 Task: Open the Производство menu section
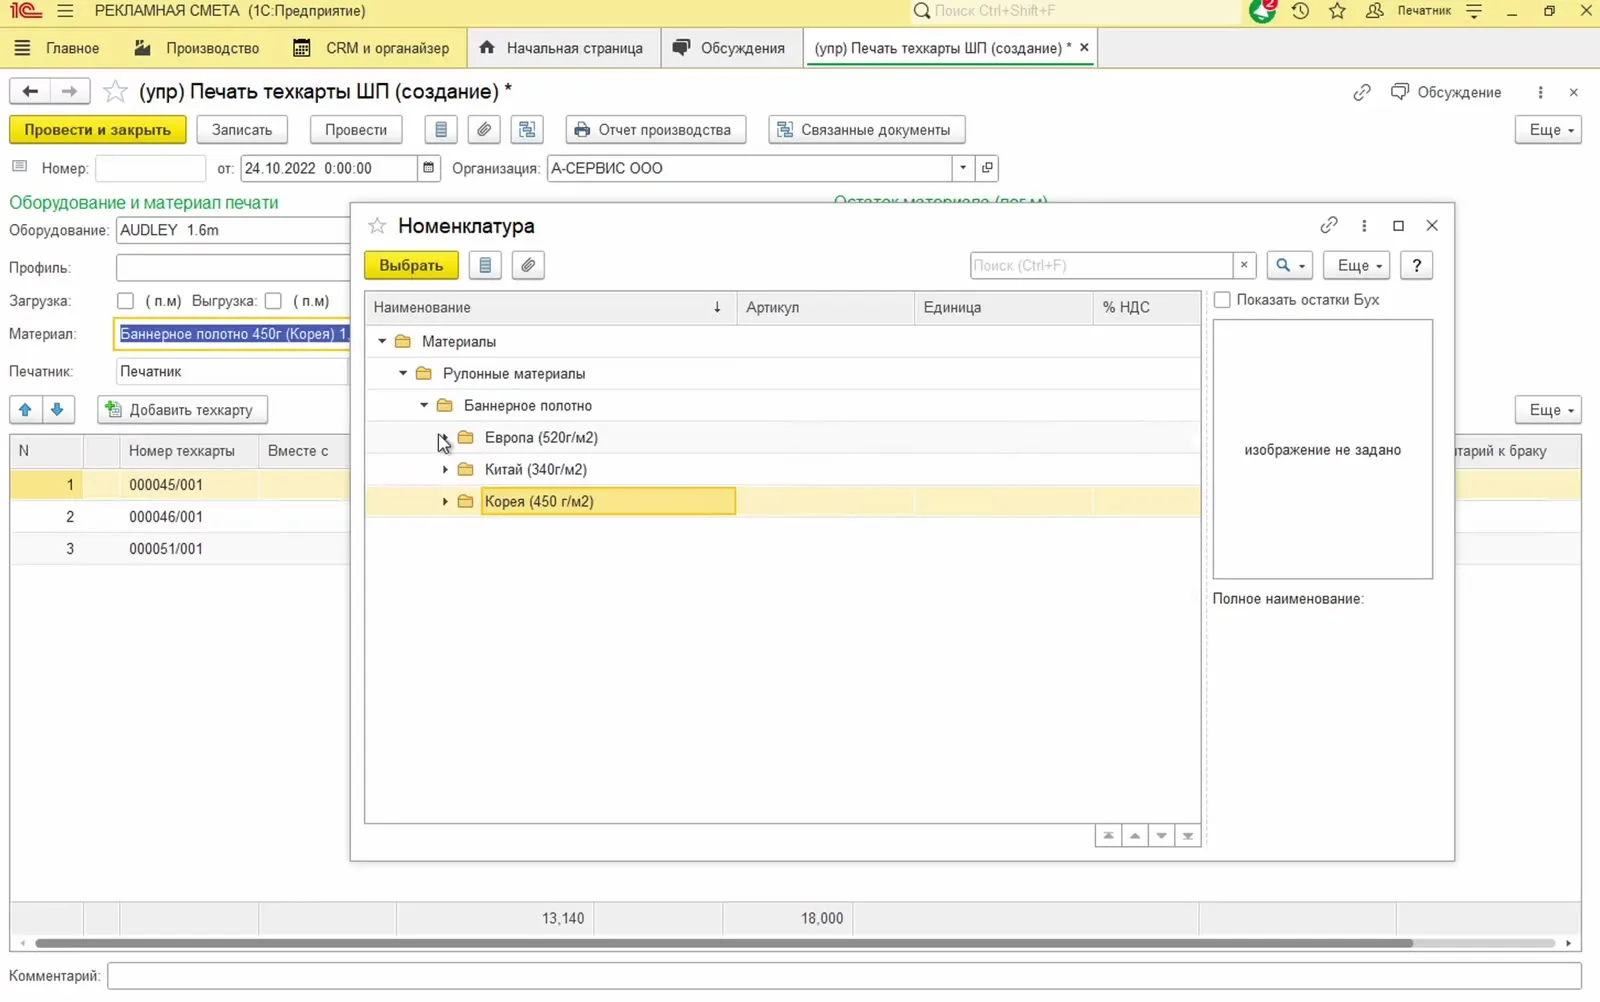click(197, 48)
